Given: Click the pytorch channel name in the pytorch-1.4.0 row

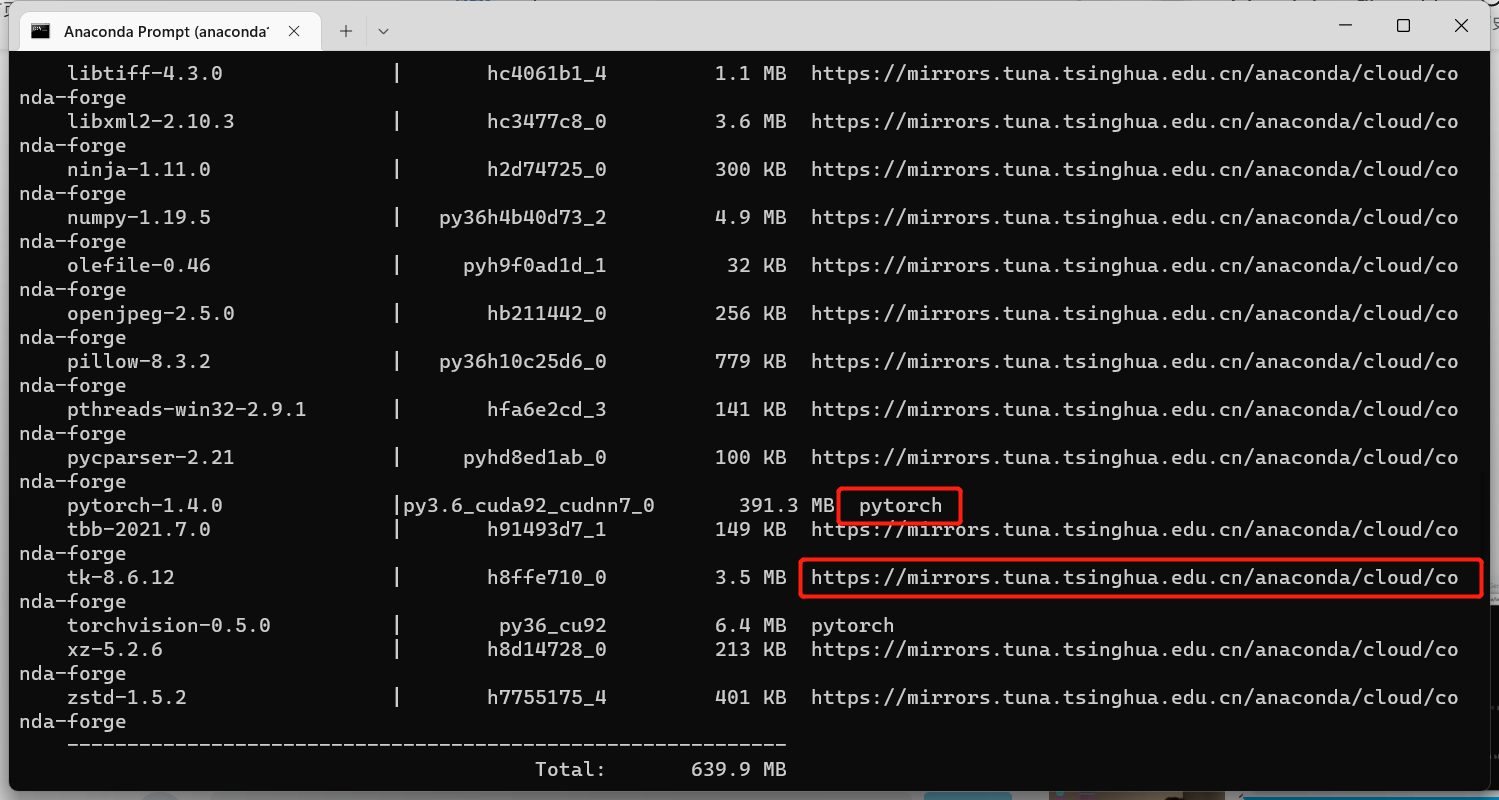Looking at the screenshot, I should [900, 505].
